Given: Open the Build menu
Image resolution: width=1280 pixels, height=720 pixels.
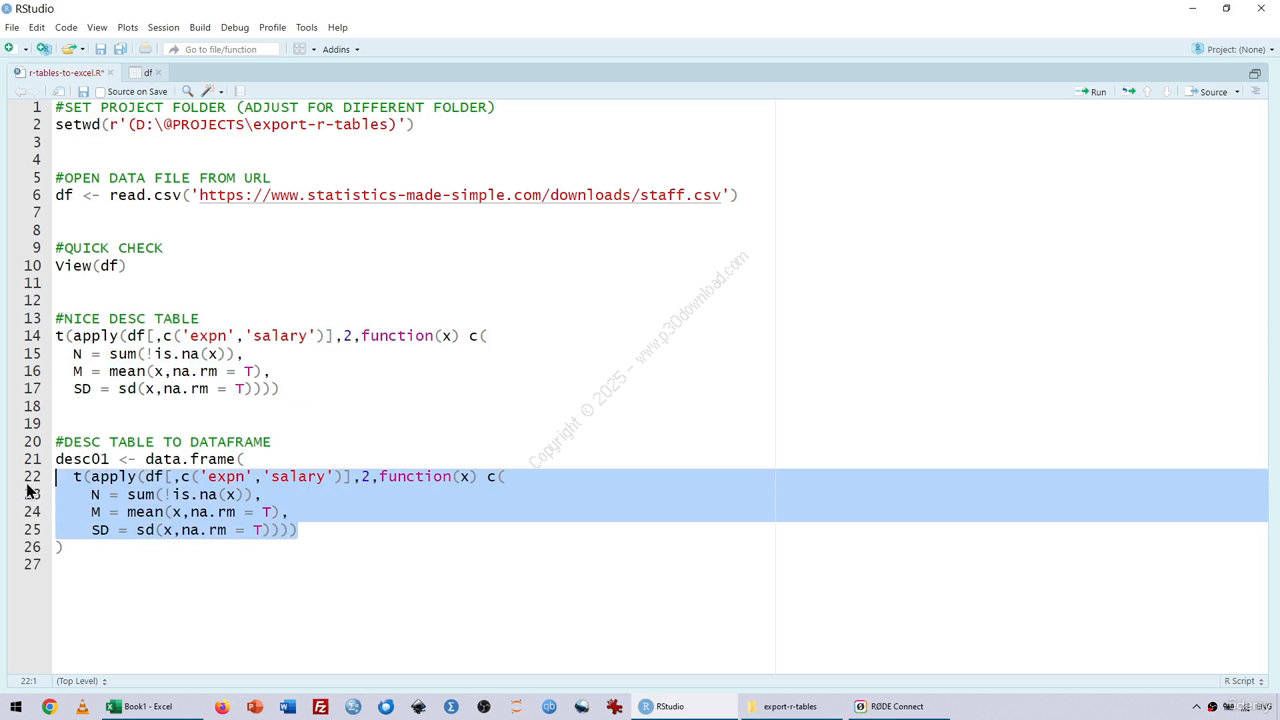Looking at the screenshot, I should coord(200,27).
